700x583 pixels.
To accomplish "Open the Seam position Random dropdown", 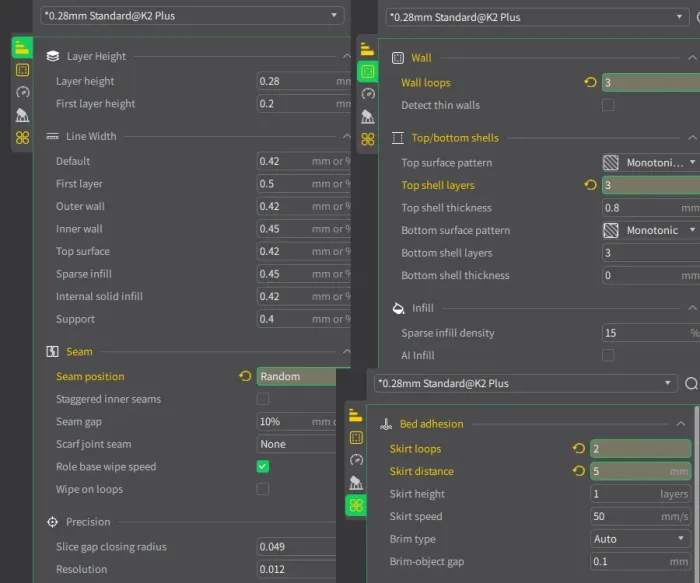I will click(x=297, y=377).
